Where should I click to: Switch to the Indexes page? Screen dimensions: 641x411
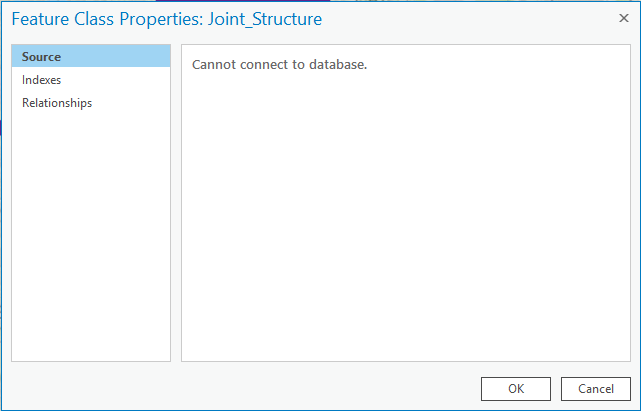(41, 80)
